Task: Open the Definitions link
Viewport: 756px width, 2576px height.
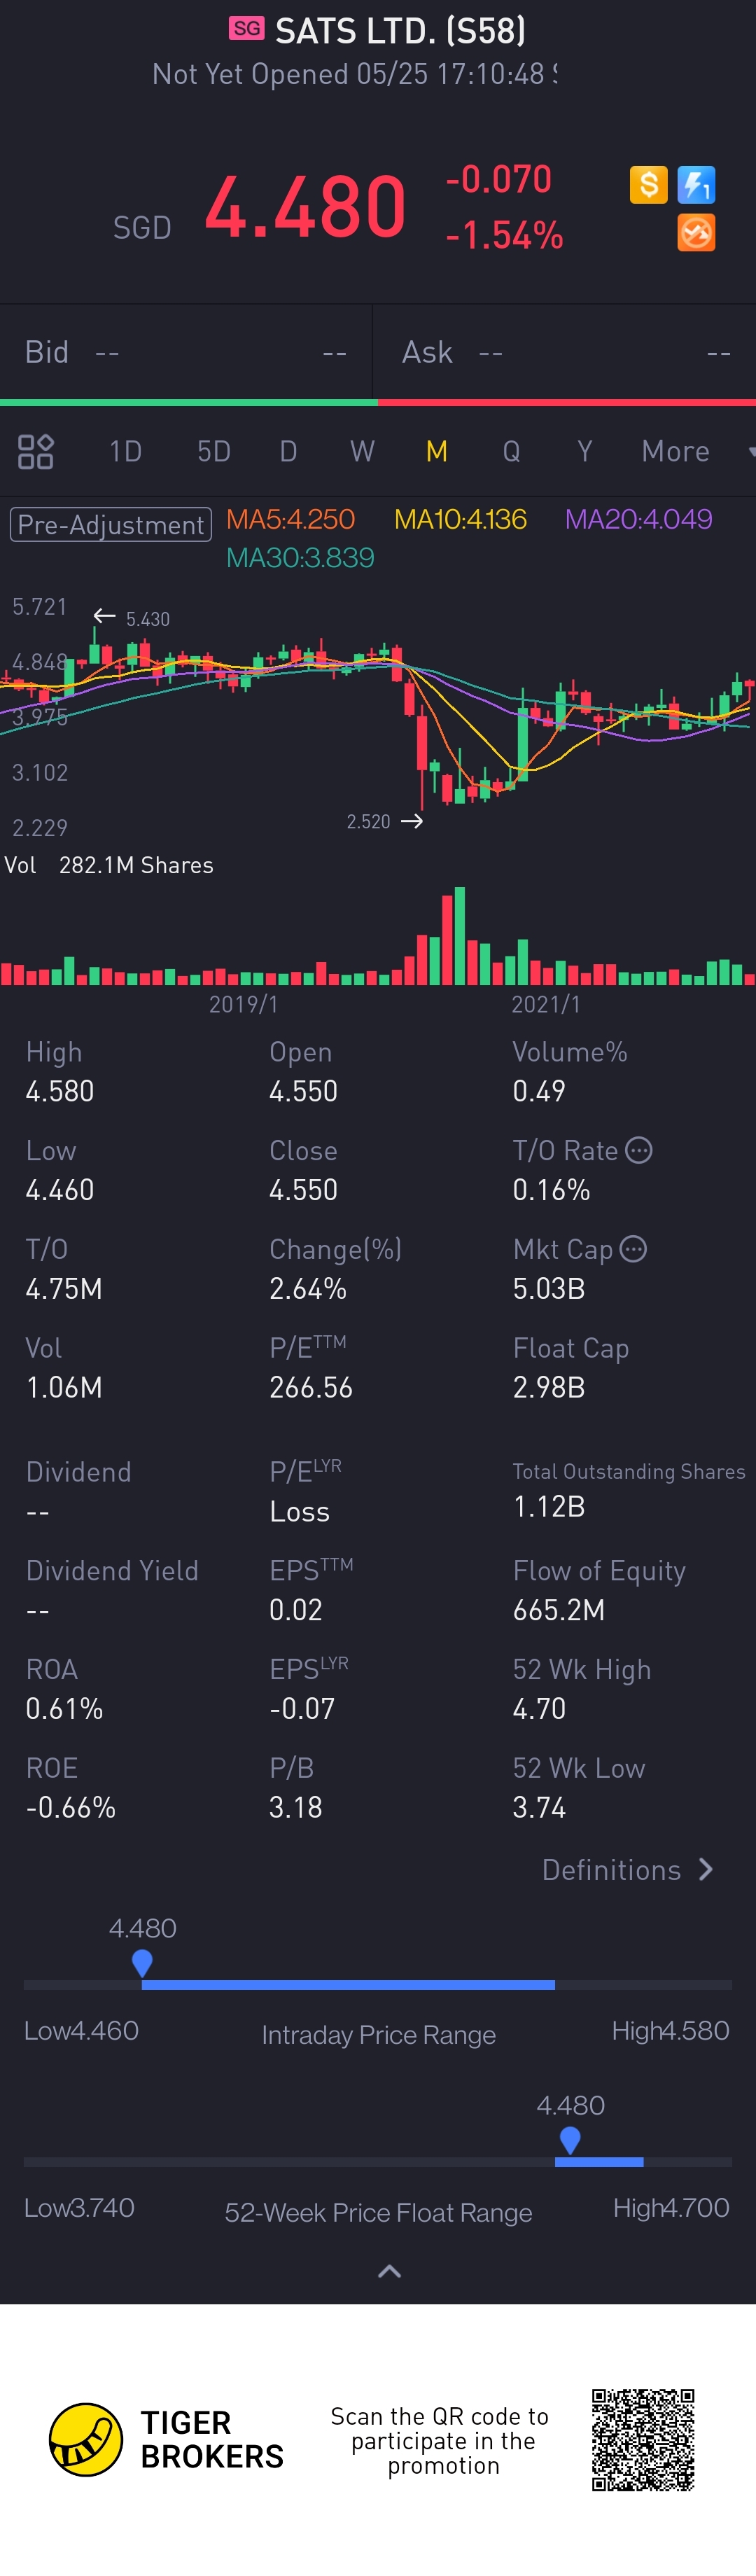Action: click(x=611, y=1870)
